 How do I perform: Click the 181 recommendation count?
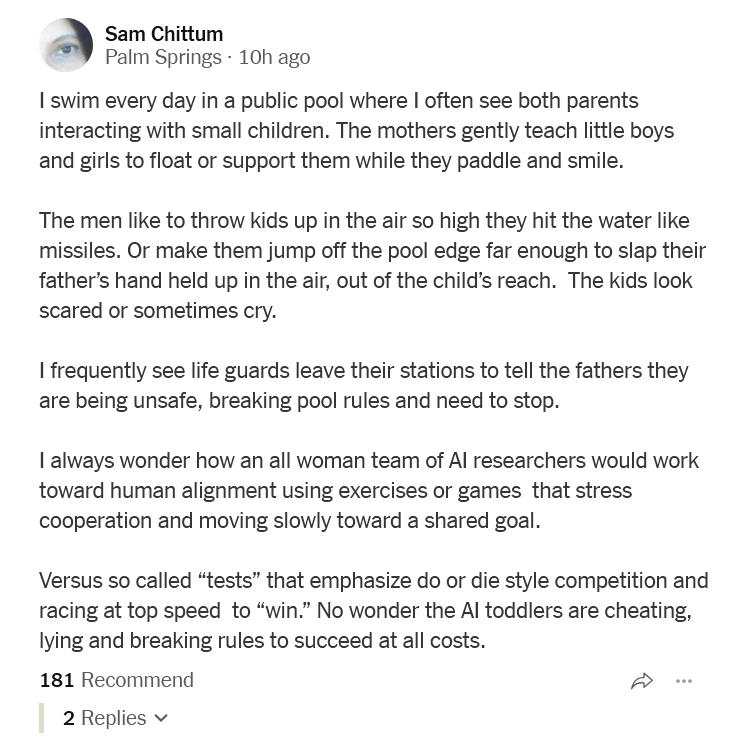point(57,680)
